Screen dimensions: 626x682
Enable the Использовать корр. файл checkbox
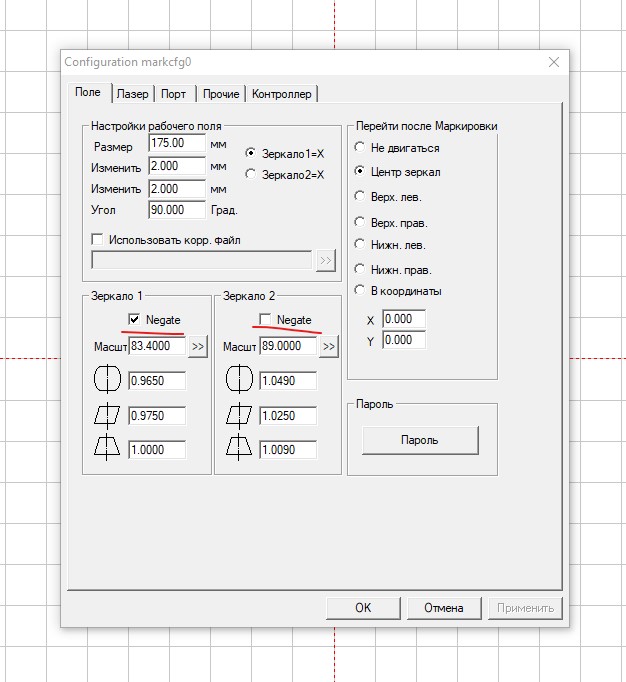click(x=97, y=240)
